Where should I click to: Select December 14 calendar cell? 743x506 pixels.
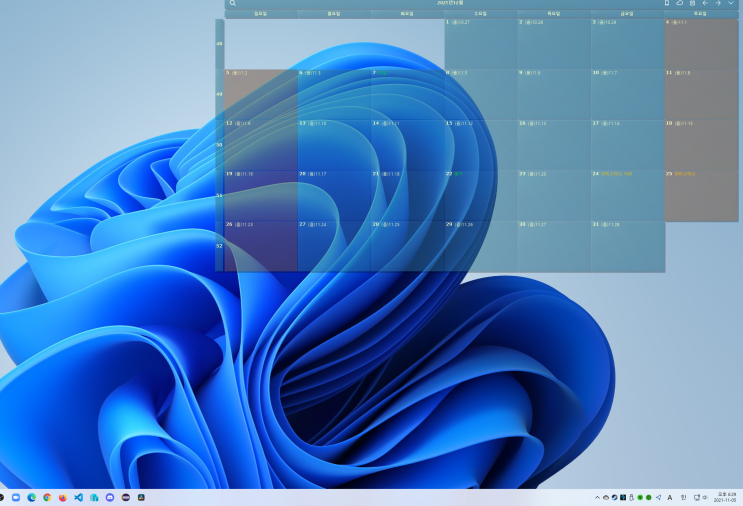coord(407,145)
